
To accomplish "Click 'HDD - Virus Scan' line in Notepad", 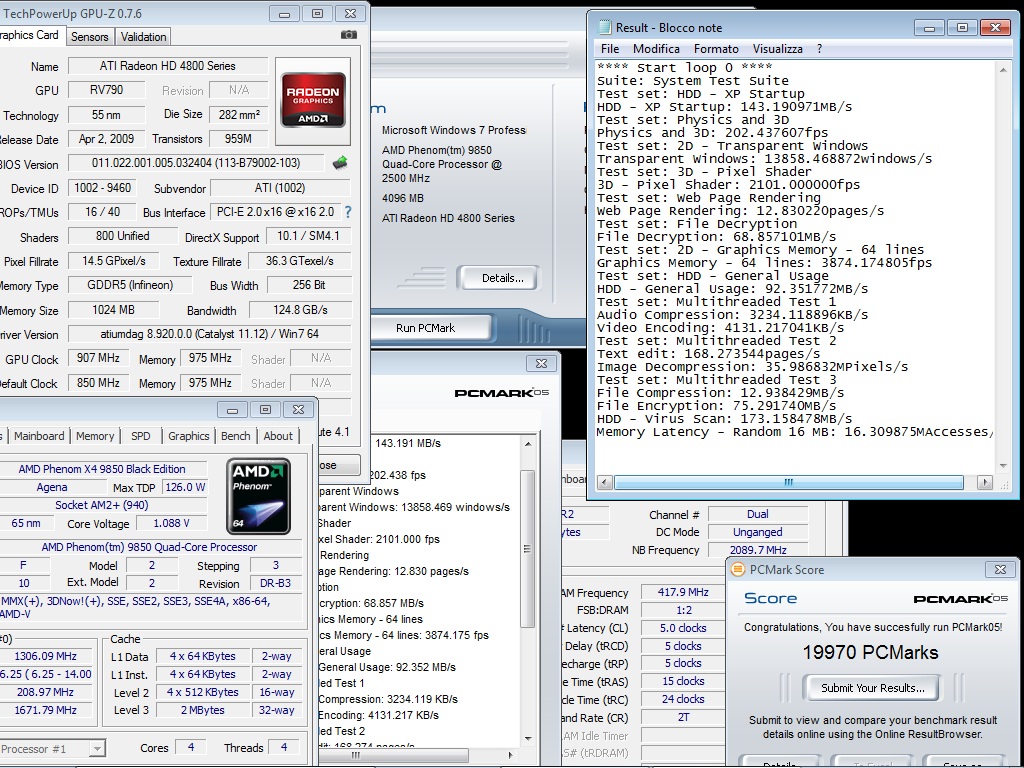I will click(724, 419).
